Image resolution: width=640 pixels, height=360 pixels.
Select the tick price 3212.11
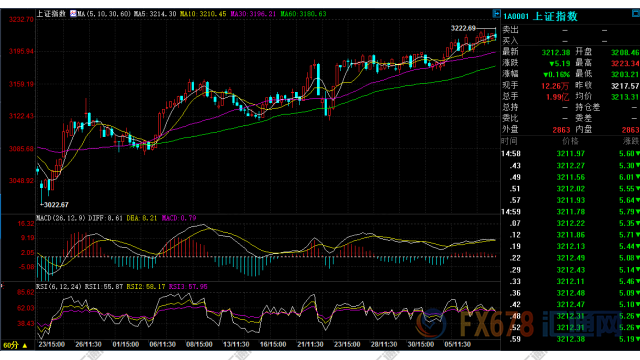[x=571, y=281]
